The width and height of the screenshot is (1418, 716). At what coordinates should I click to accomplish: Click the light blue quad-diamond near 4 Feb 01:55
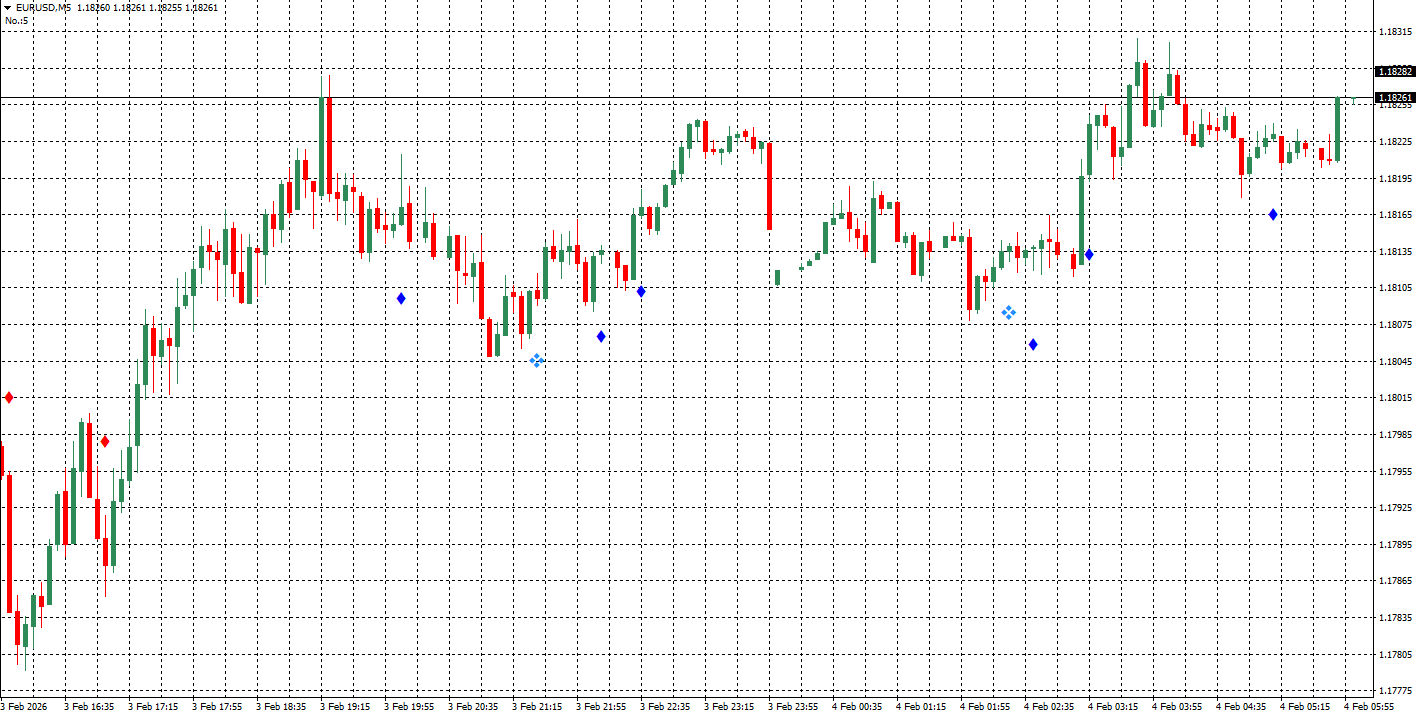click(x=1009, y=313)
